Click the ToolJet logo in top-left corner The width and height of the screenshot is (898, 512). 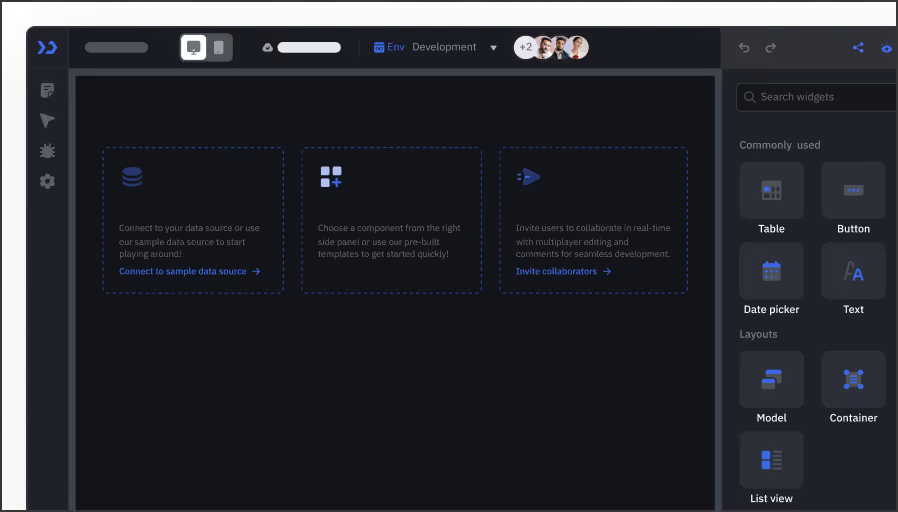coord(47,47)
